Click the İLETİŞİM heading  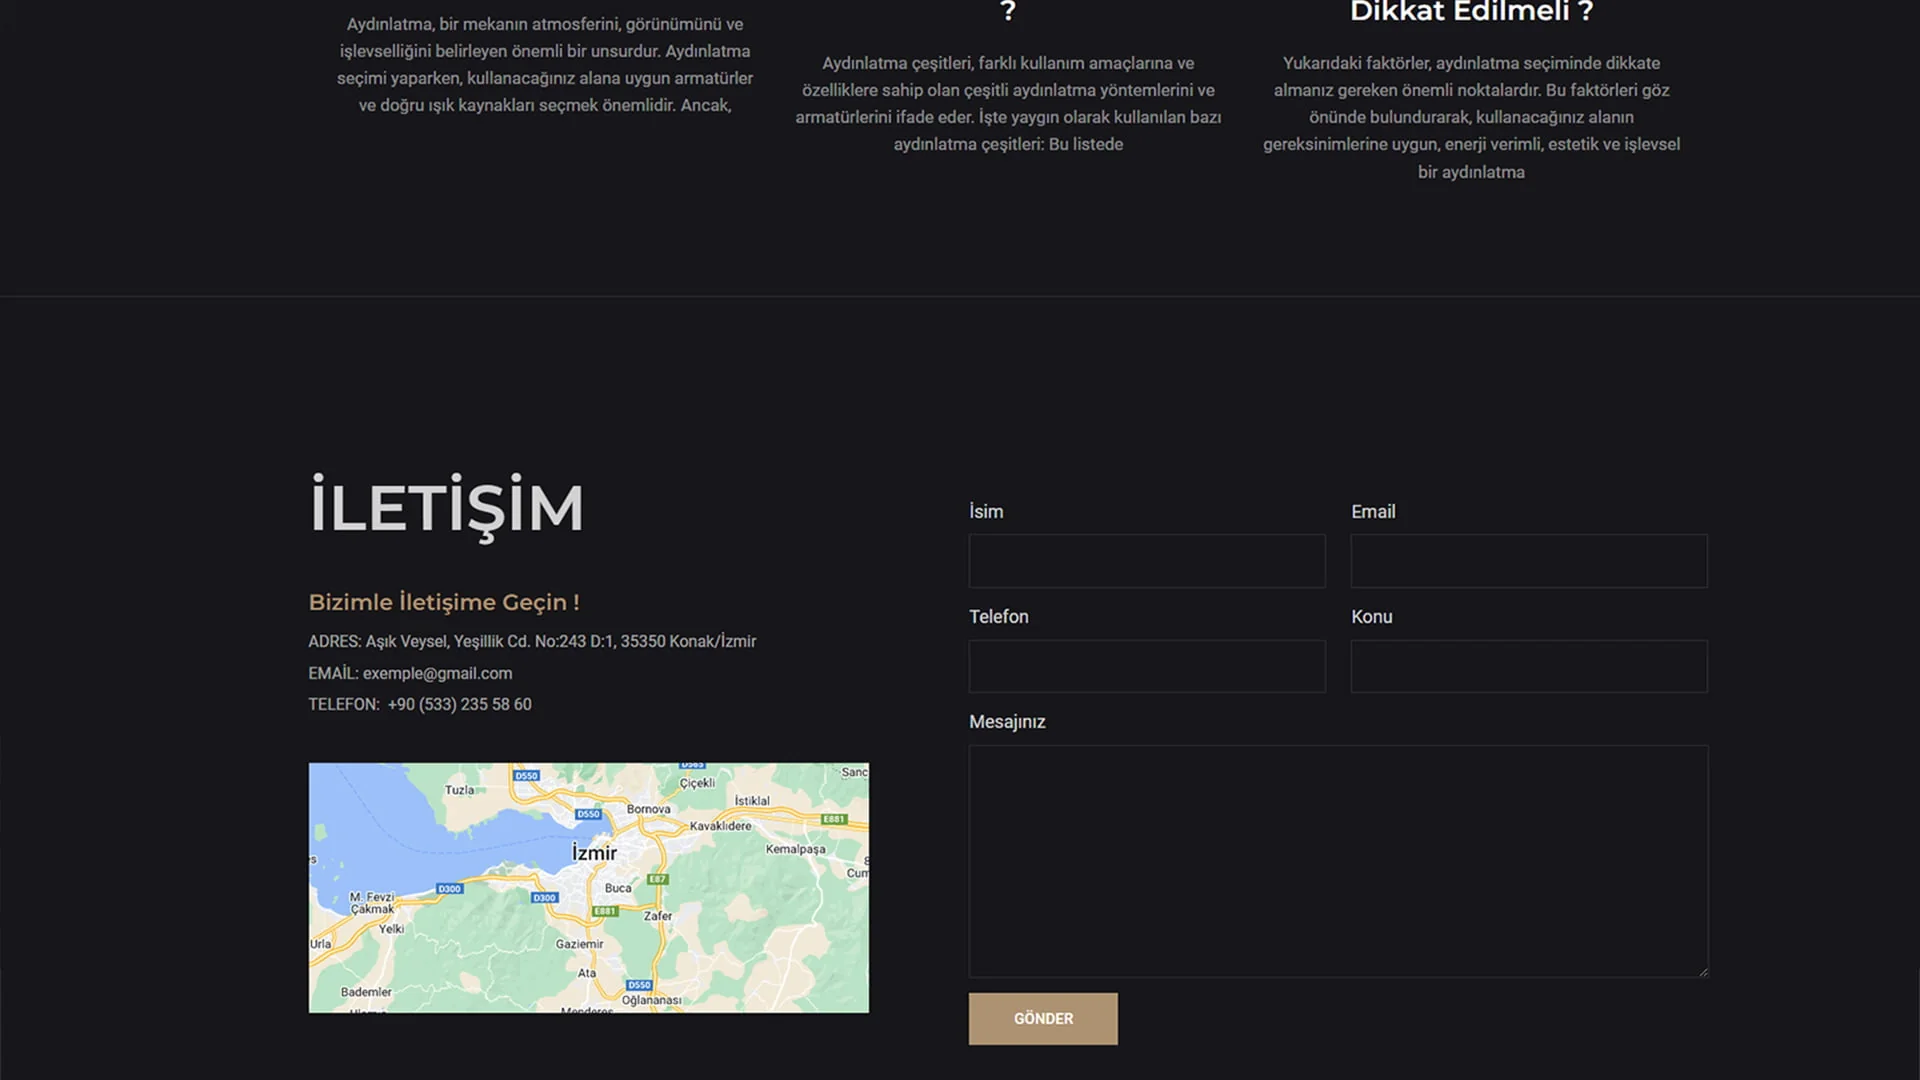click(446, 507)
